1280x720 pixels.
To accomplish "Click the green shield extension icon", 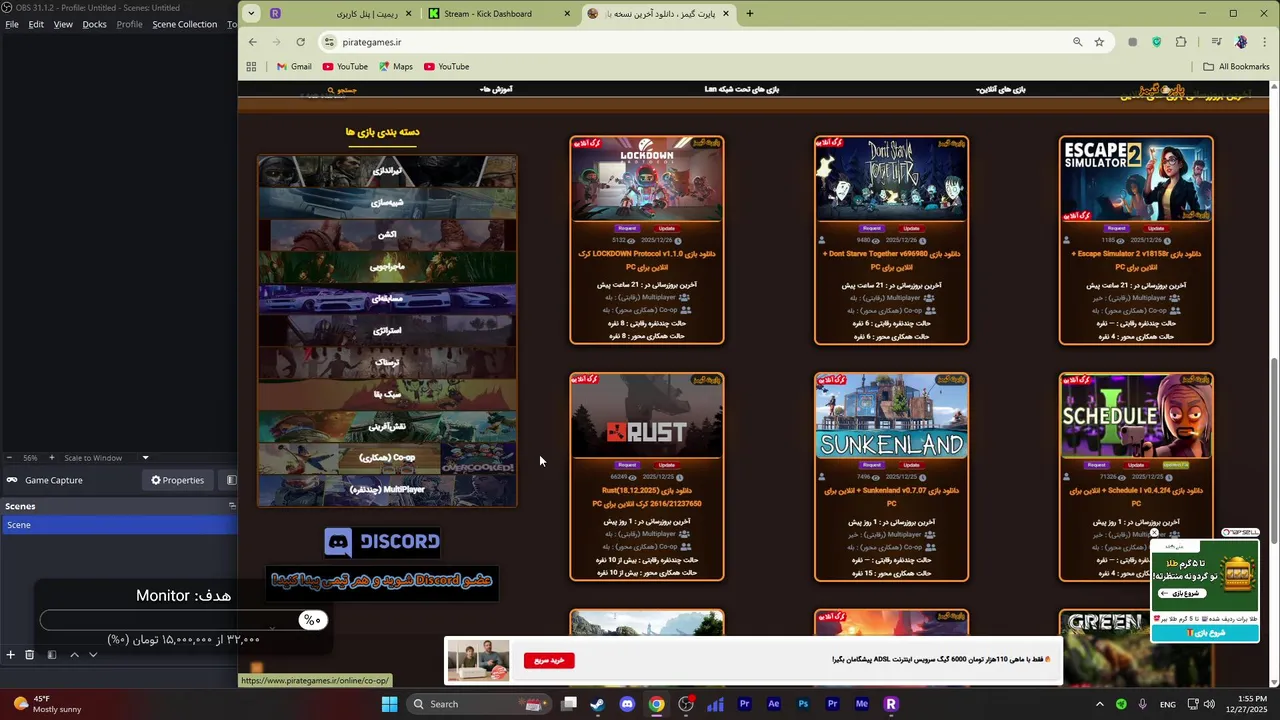I will click(x=1156, y=42).
